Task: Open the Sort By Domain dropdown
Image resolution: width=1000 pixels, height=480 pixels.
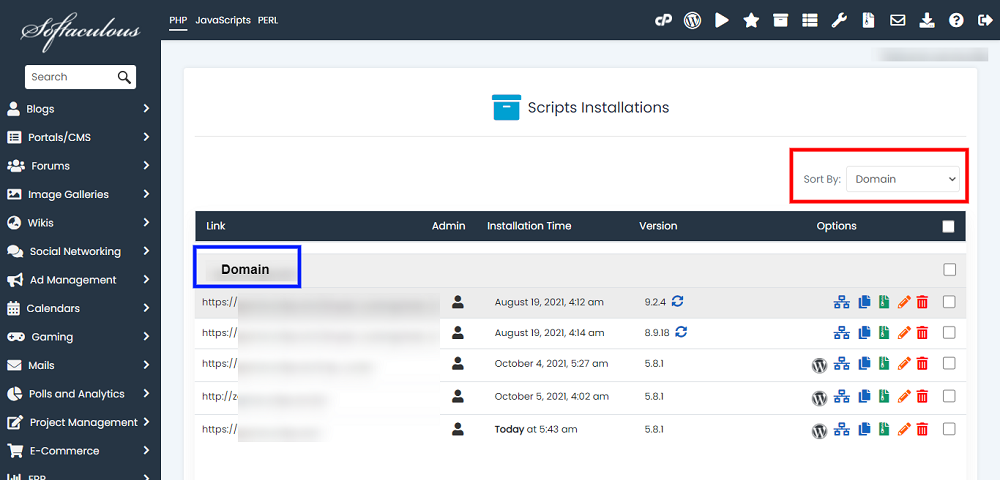Action: (902, 179)
